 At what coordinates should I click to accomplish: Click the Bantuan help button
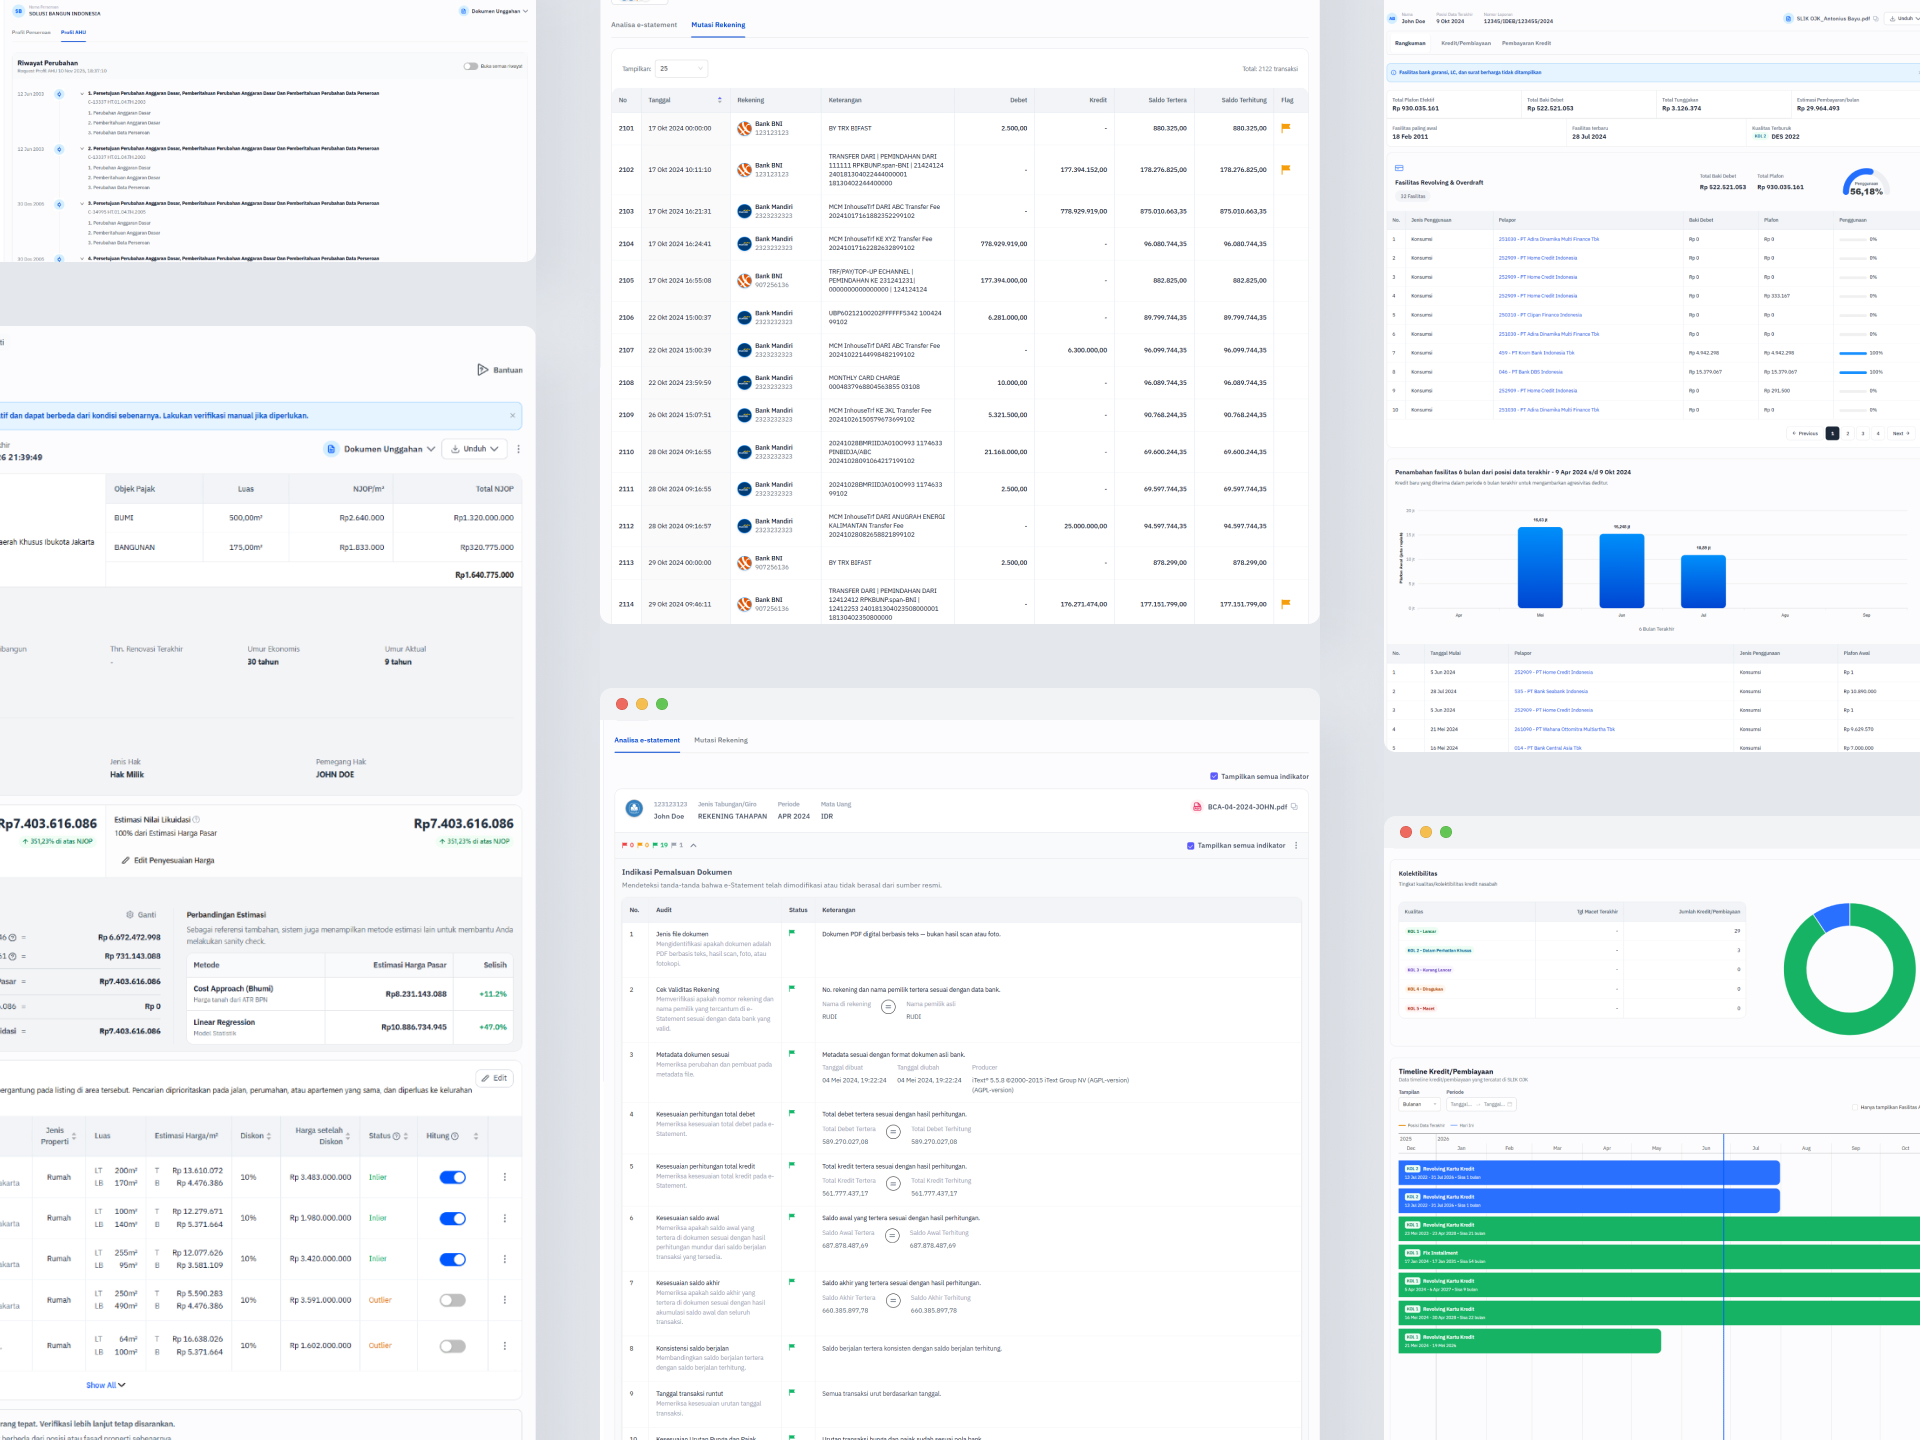click(500, 370)
